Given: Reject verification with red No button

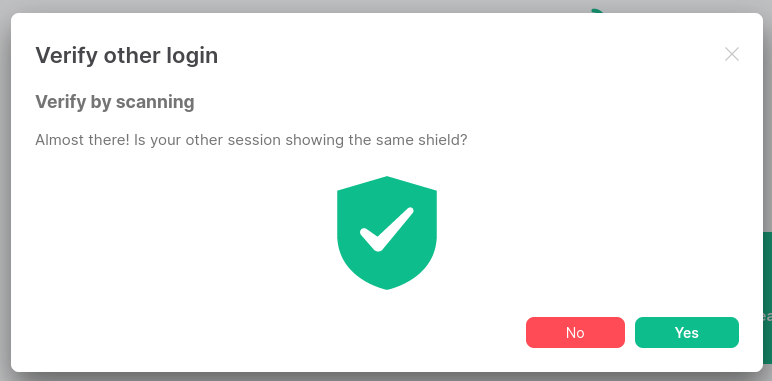Looking at the screenshot, I should click(x=575, y=333).
